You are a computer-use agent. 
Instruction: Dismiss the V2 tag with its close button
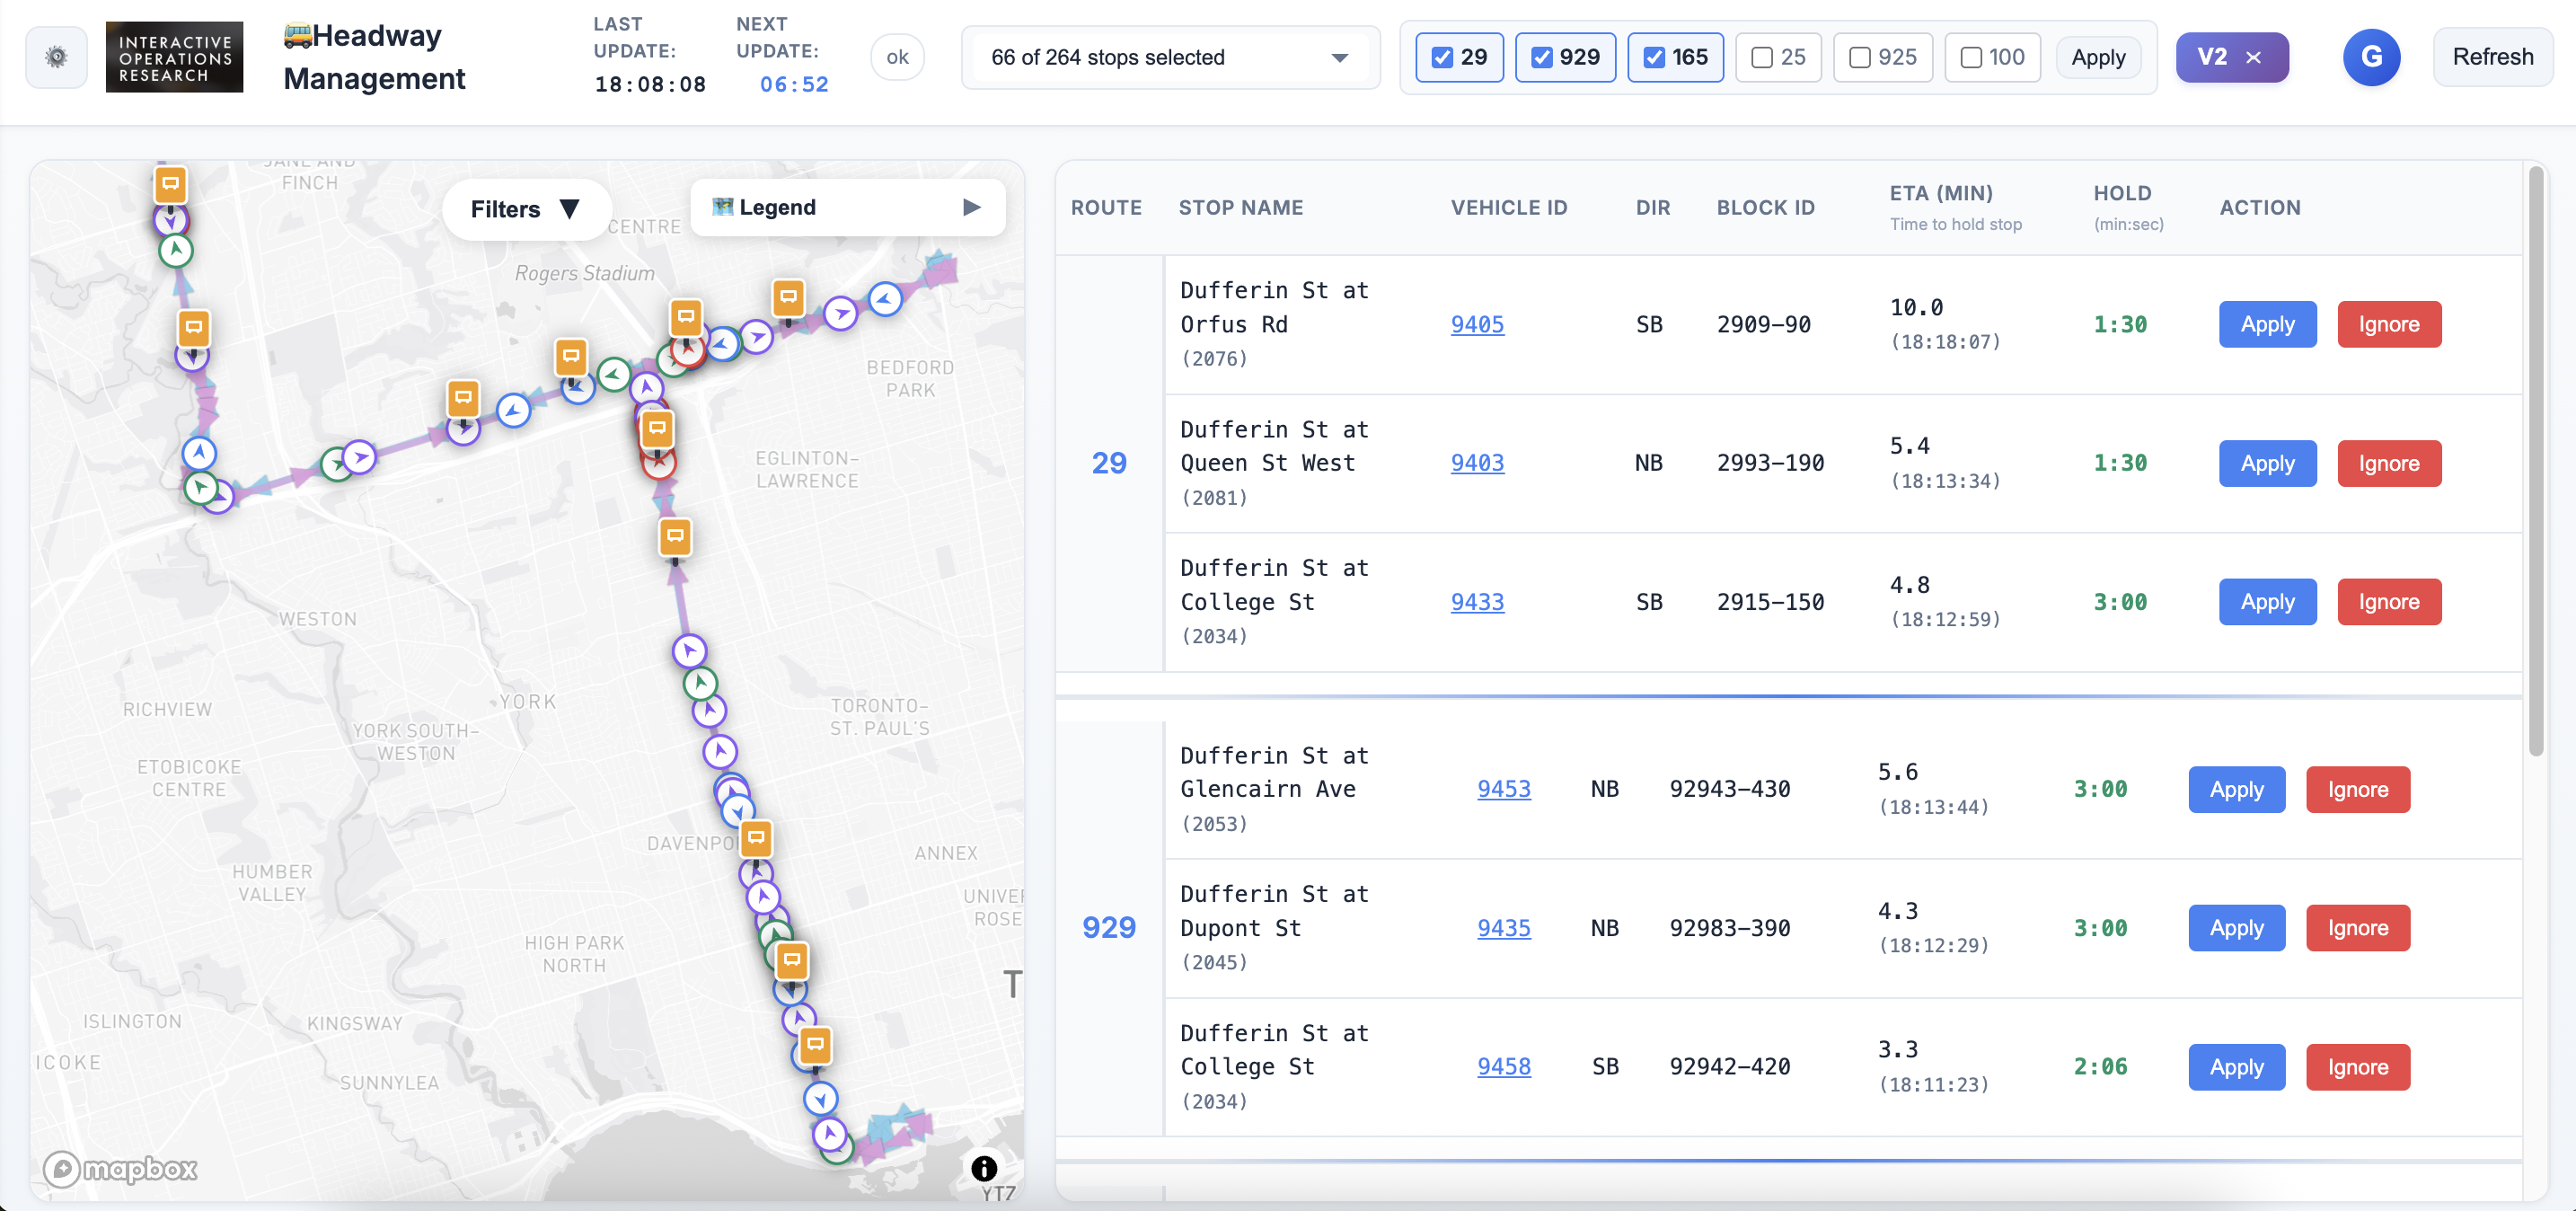coord(2255,57)
